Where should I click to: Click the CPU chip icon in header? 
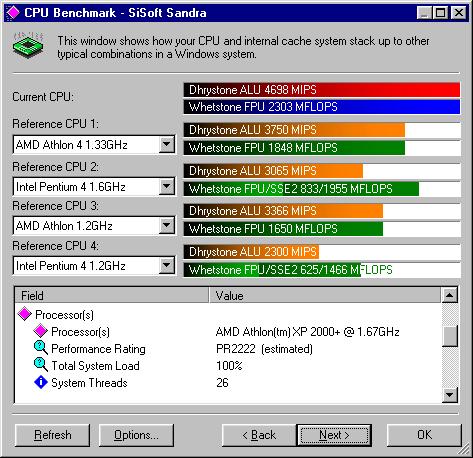pyautogui.click(x=28, y=45)
